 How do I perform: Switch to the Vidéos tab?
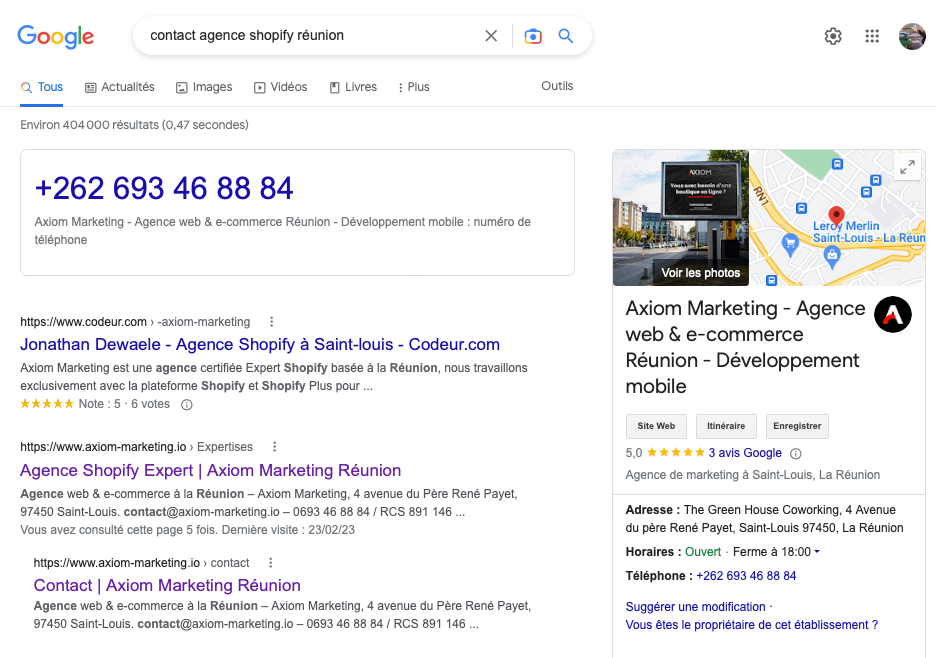[x=281, y=87]
